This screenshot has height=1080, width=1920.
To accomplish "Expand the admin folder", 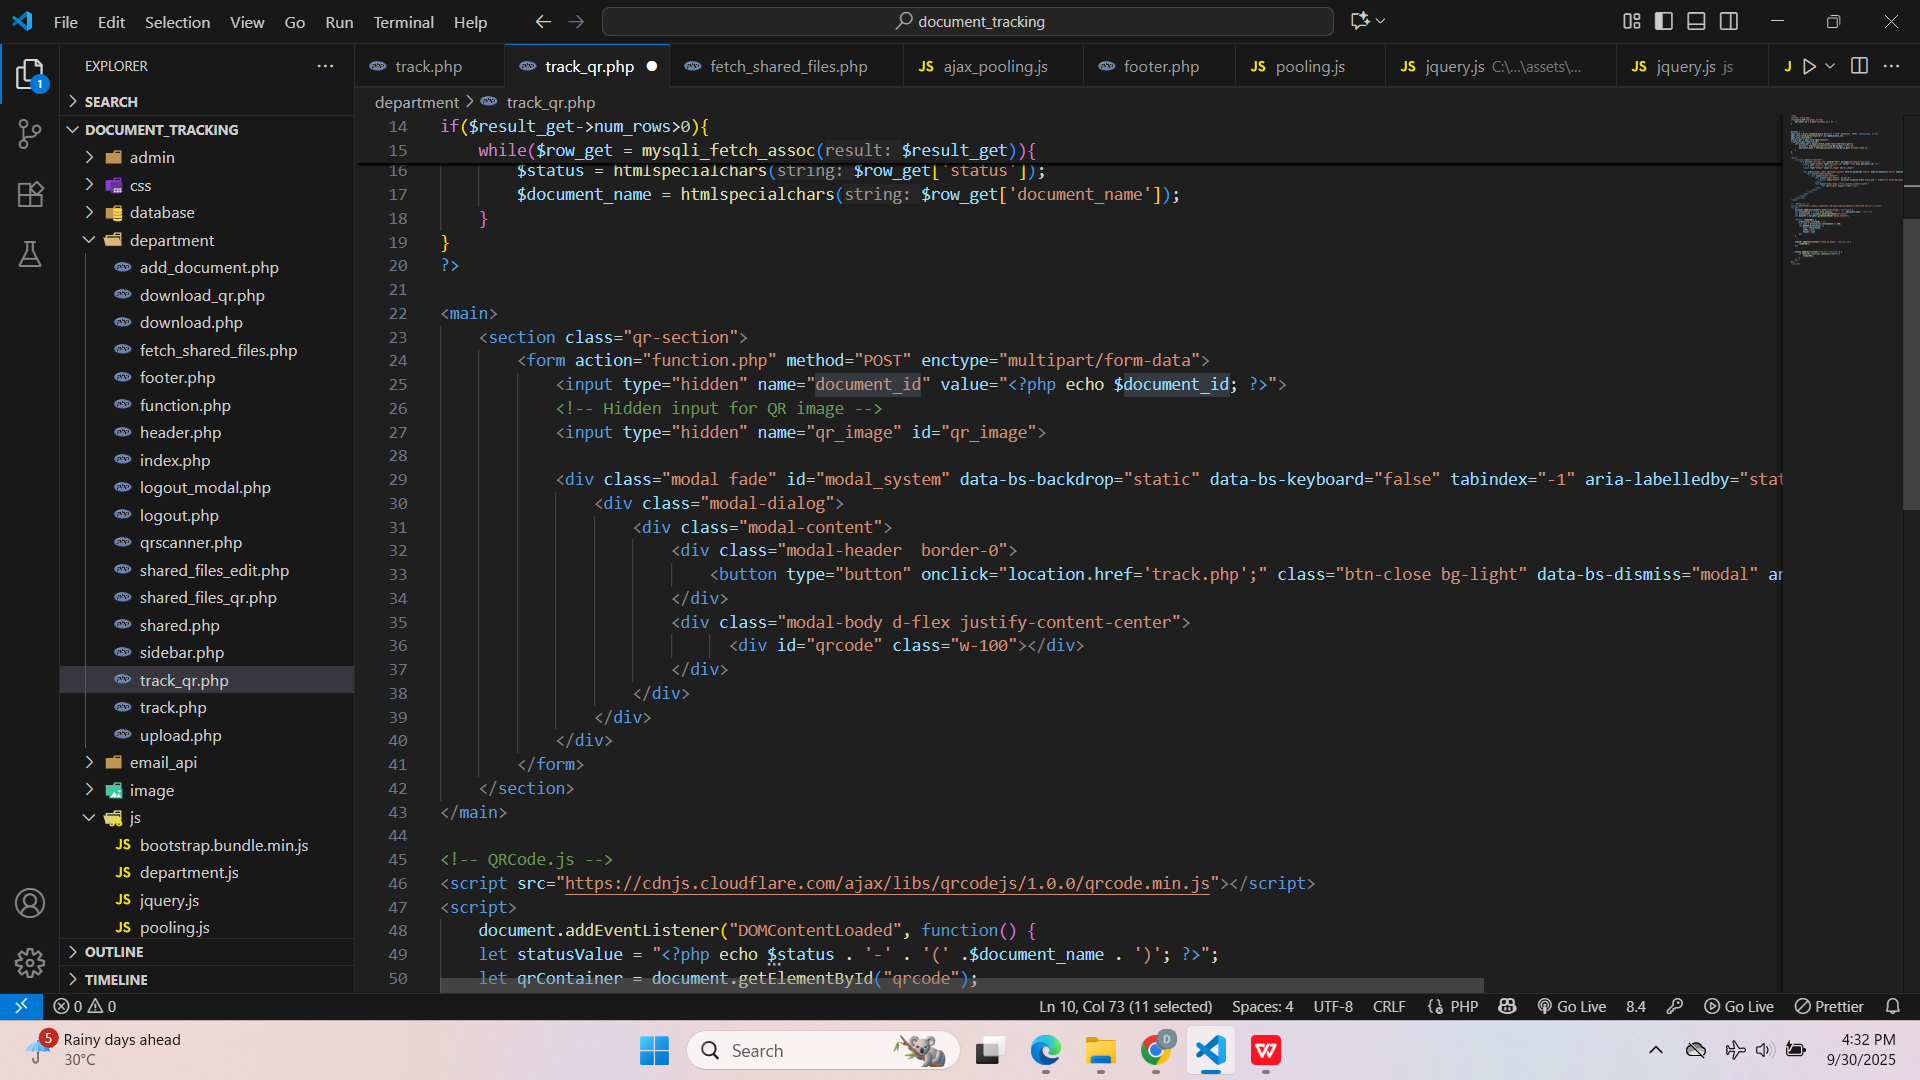I will pos(152,157).
